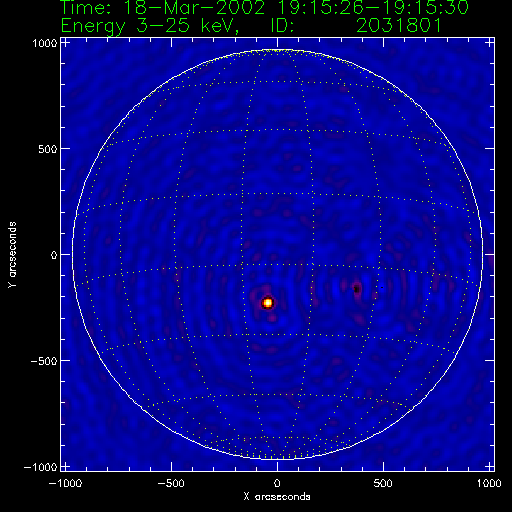
Task: Click the x-axis label 500
Action: pos(383,483)
